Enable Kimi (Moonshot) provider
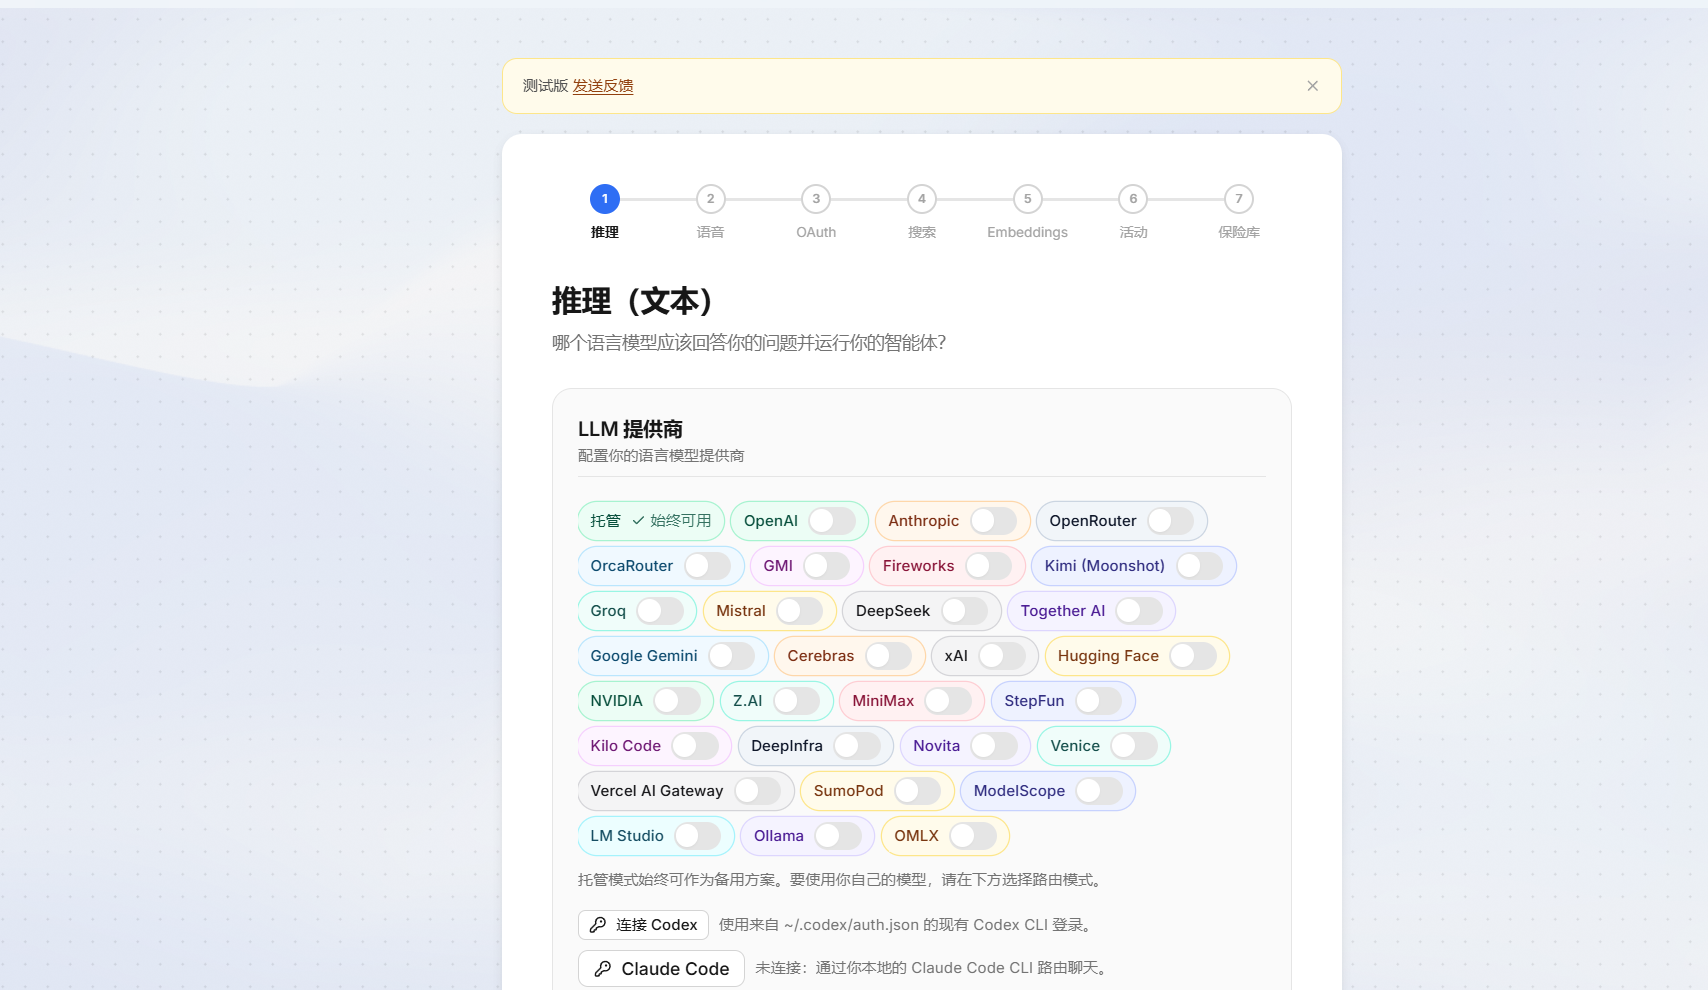Viewport: 1708px width, 990px height. [x=1200, y=566]
